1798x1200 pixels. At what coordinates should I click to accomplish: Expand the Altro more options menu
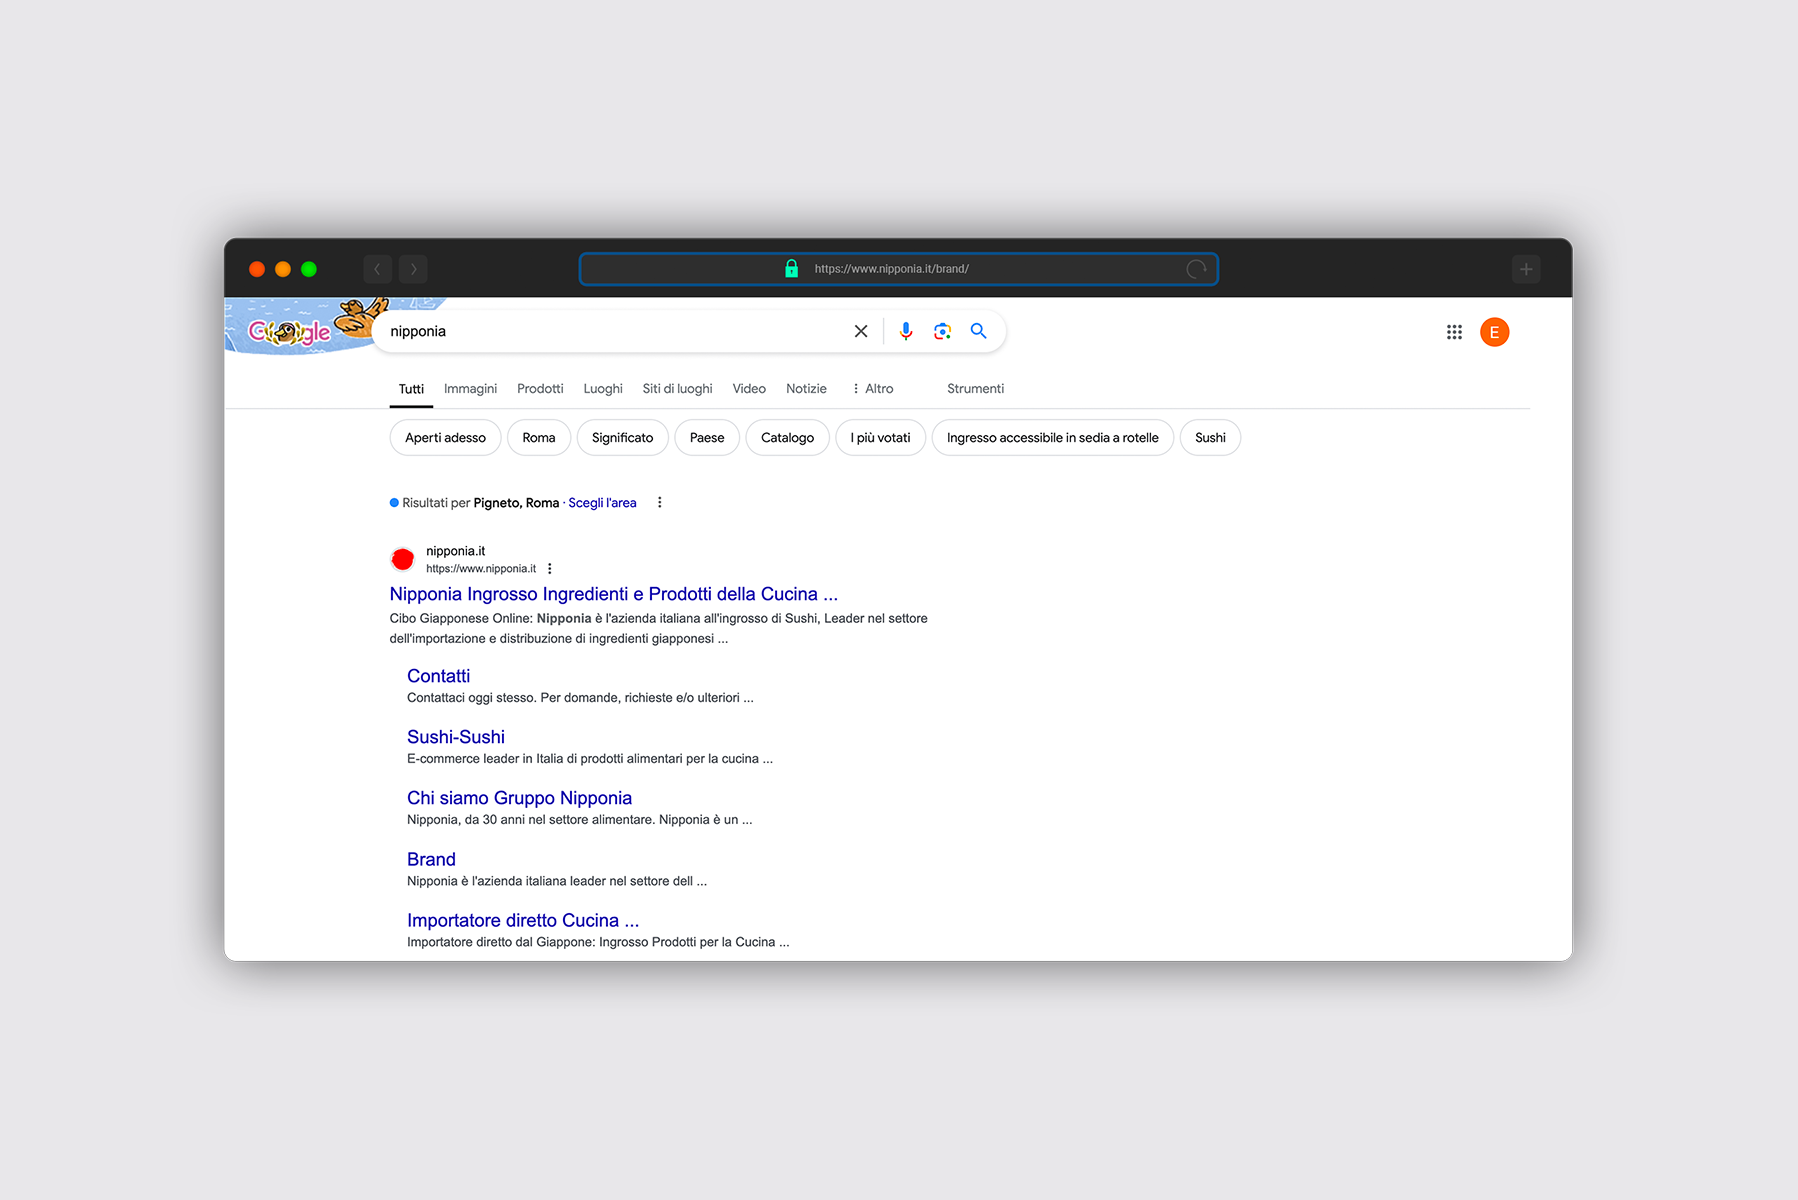click(872, 389)
